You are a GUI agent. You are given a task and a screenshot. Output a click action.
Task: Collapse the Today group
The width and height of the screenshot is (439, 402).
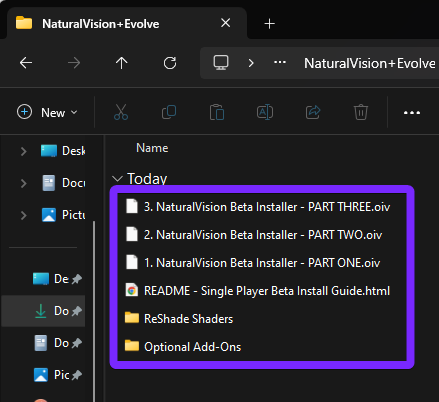(x=117, y=179)
